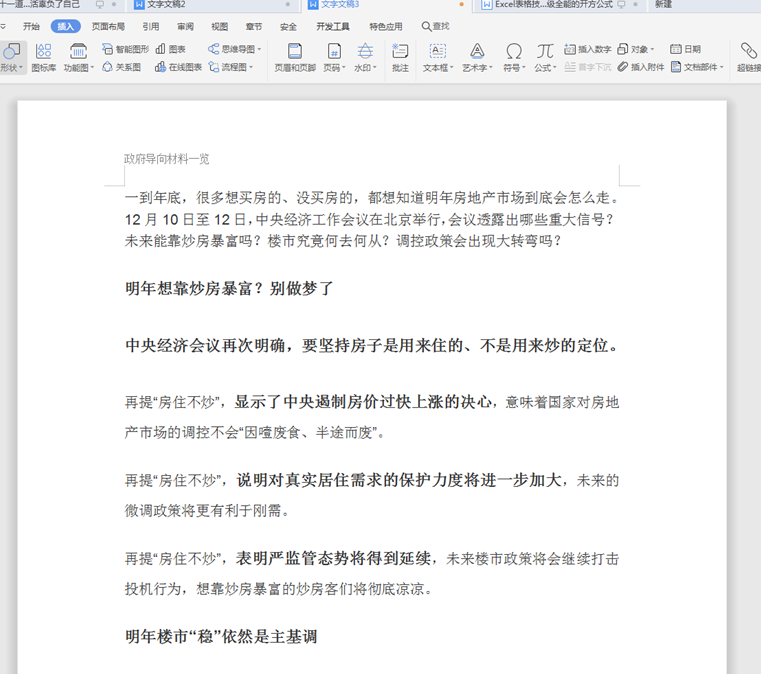Click the 页眉和页脚 header and footer icon
This screenshot has height=674, width=761.
295,51
